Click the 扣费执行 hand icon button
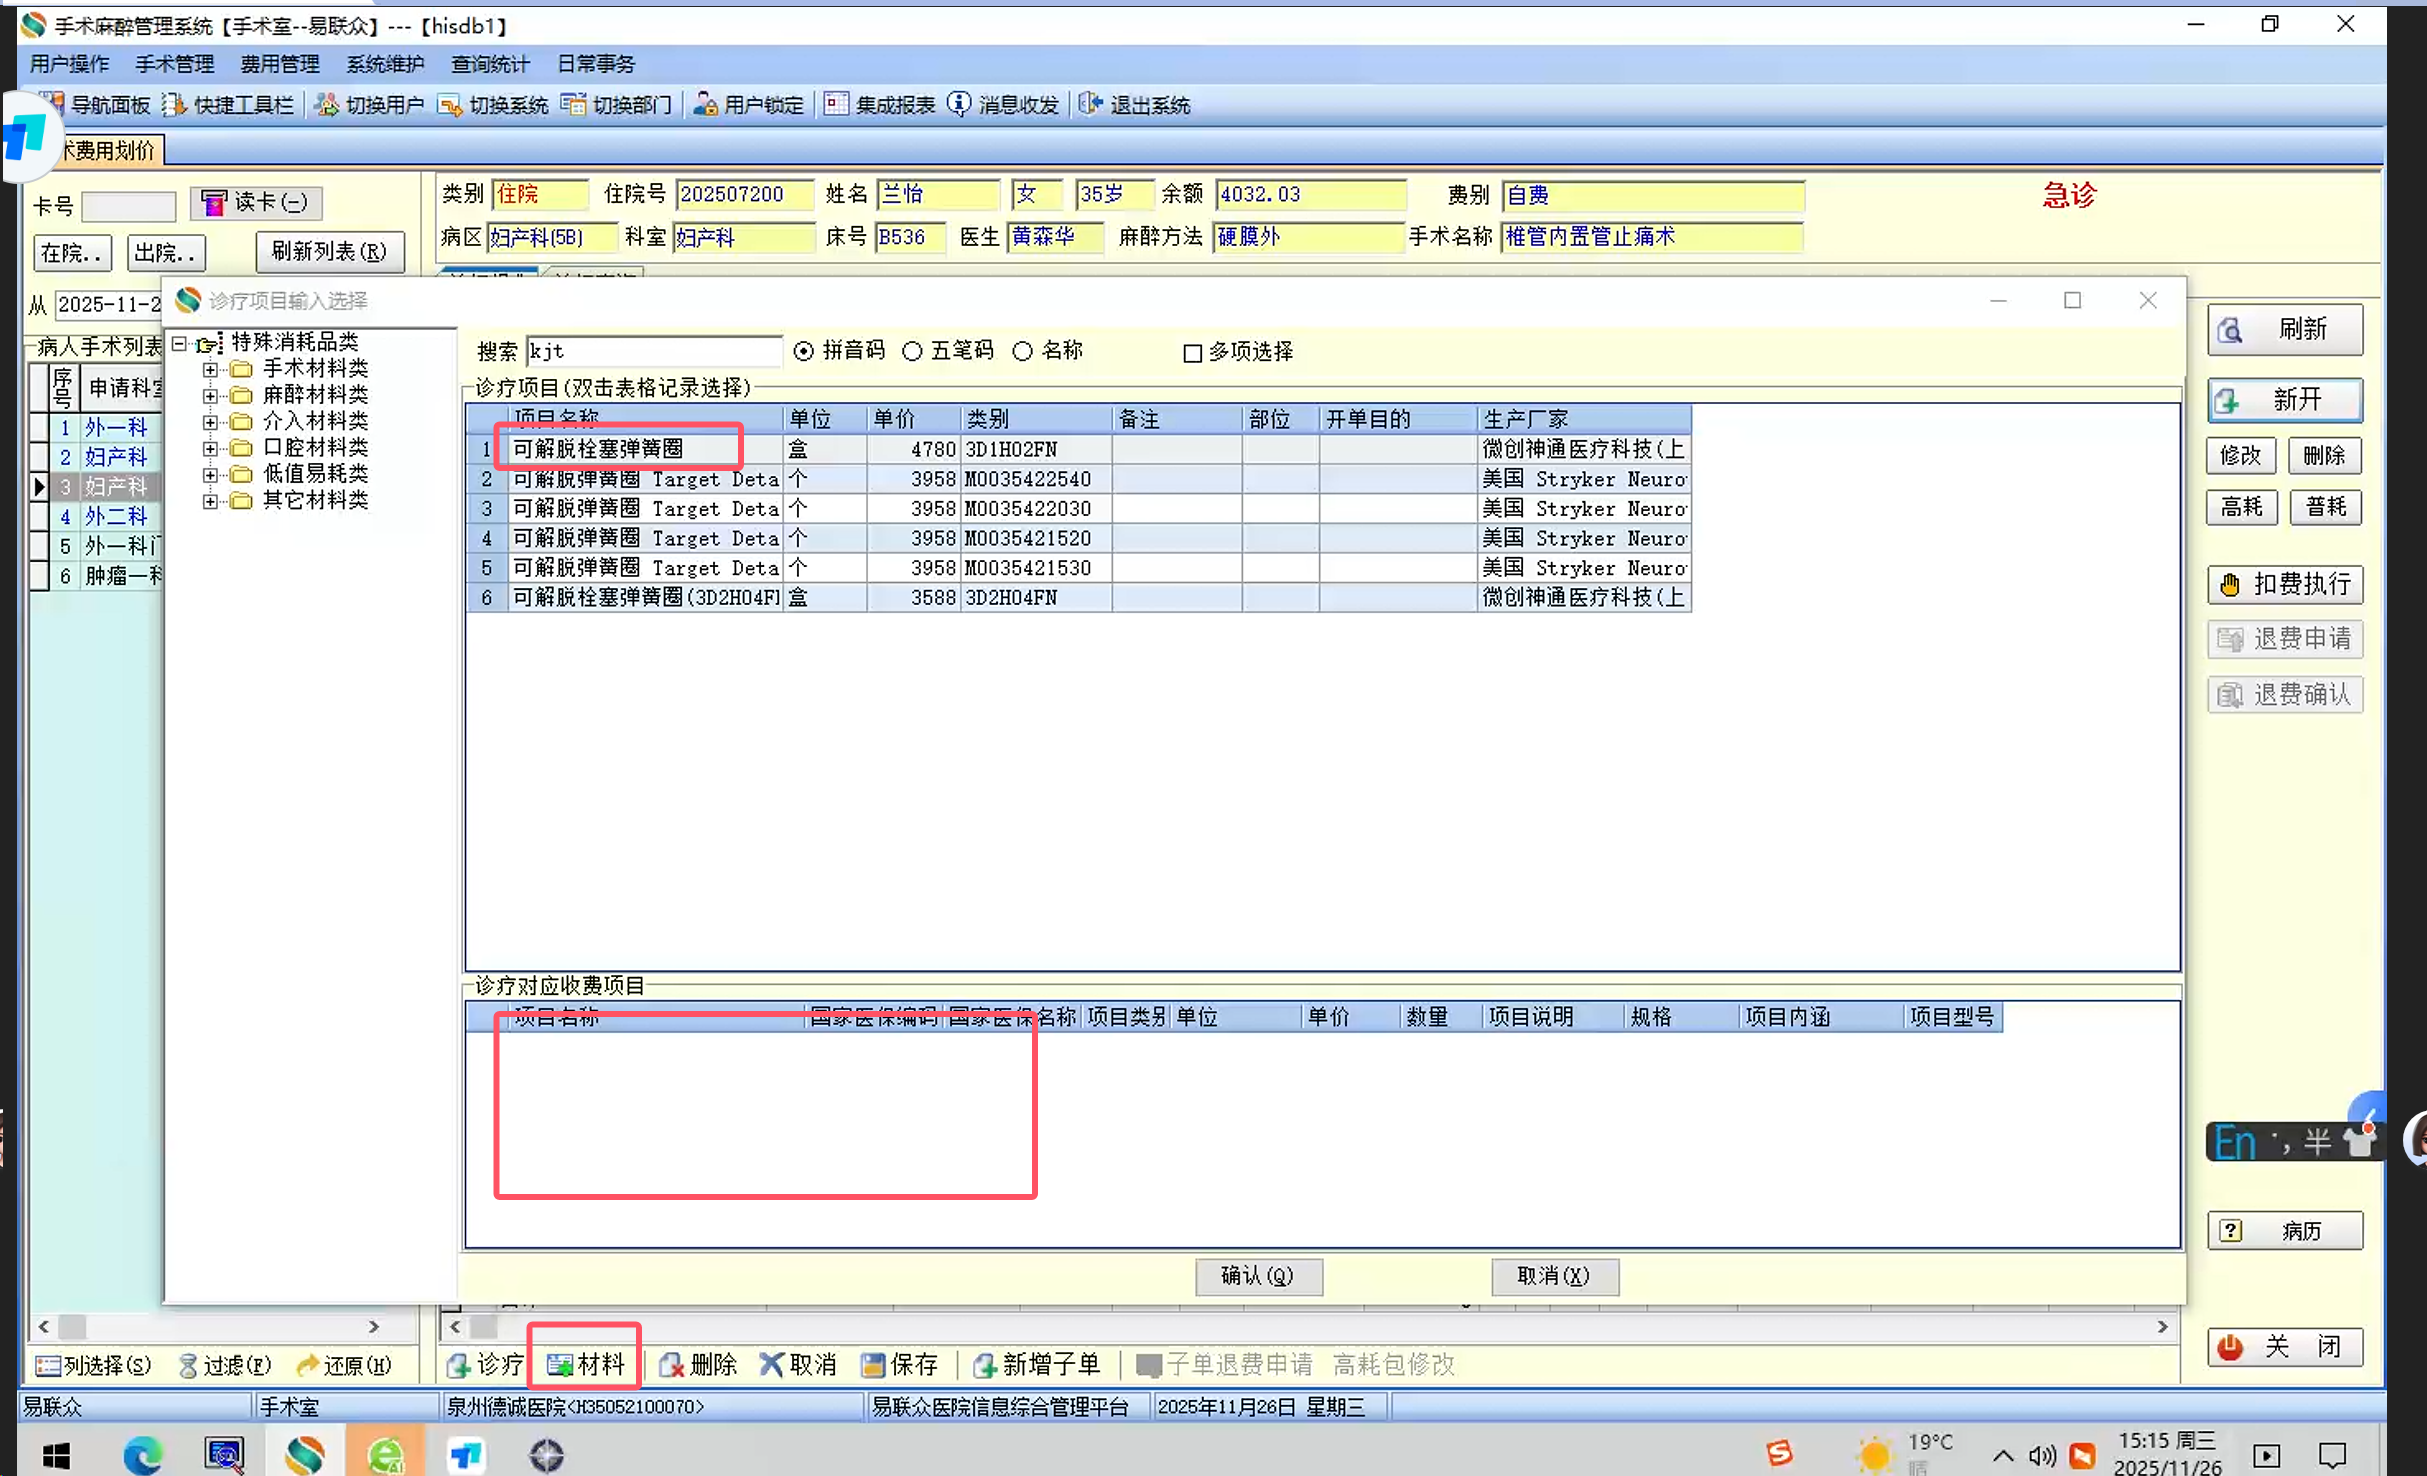This screenshot has width=2427, height=1476. pos(2285,584)
